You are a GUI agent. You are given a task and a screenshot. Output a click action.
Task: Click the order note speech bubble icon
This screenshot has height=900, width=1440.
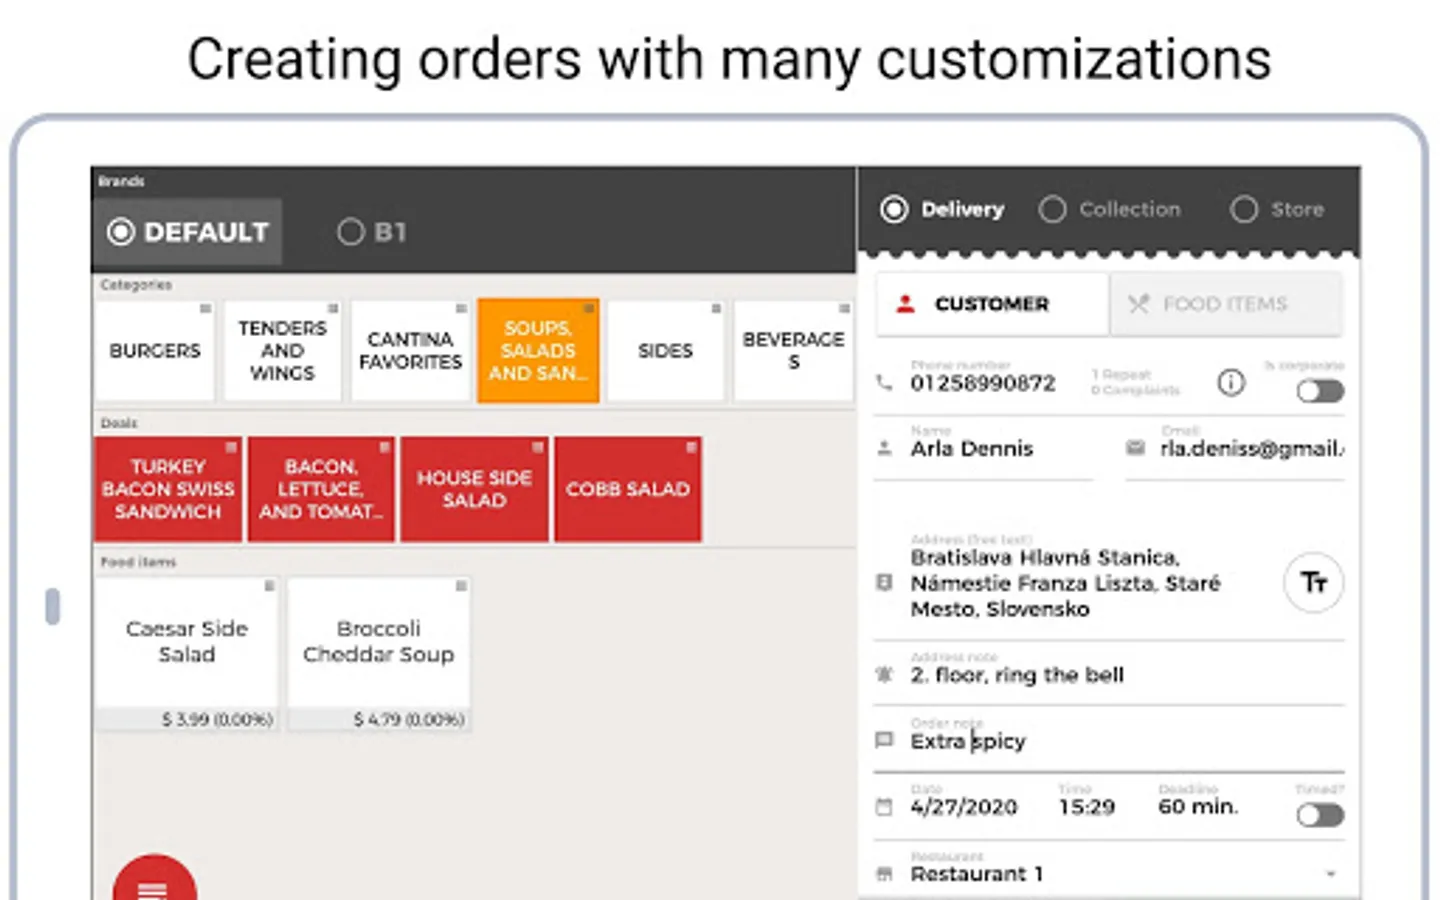click(884, 741)
